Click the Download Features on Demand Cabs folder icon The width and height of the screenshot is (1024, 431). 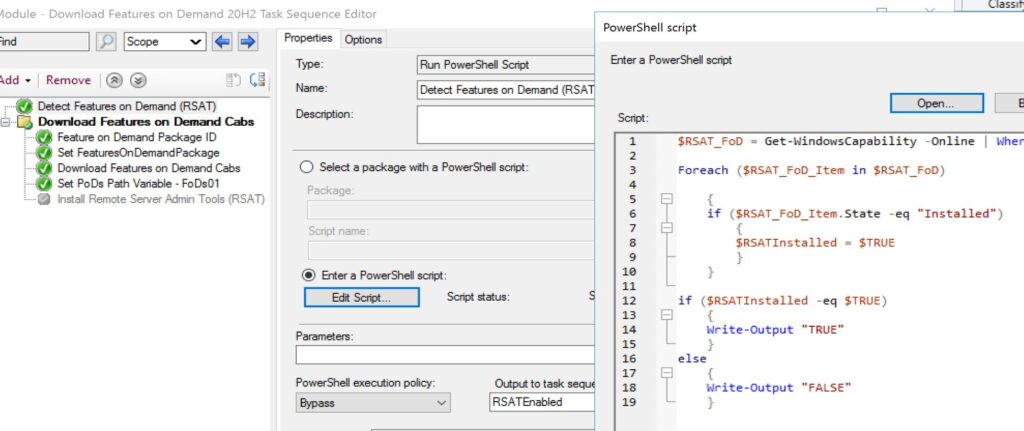tap(24, 122)
